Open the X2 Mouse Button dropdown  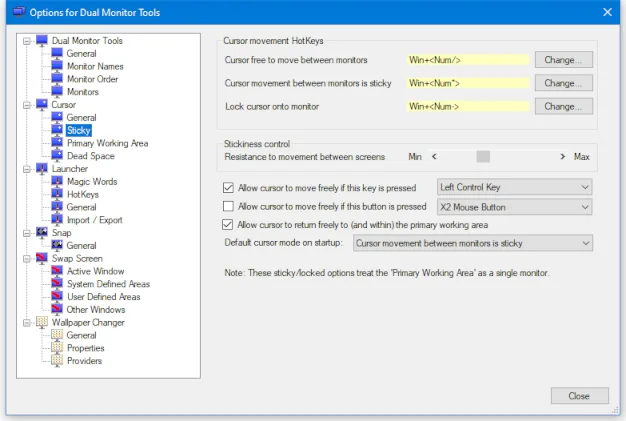514,207
